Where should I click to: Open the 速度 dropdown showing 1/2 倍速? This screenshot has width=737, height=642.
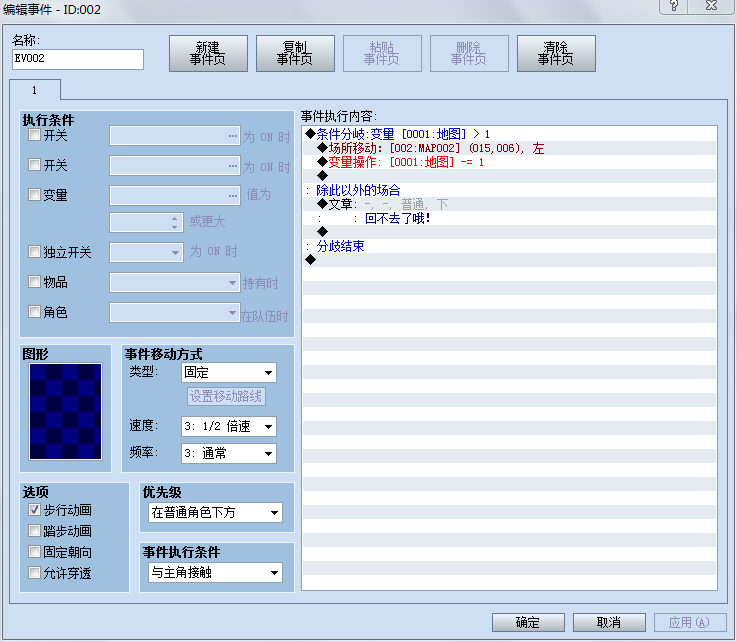tap(229, 426)
